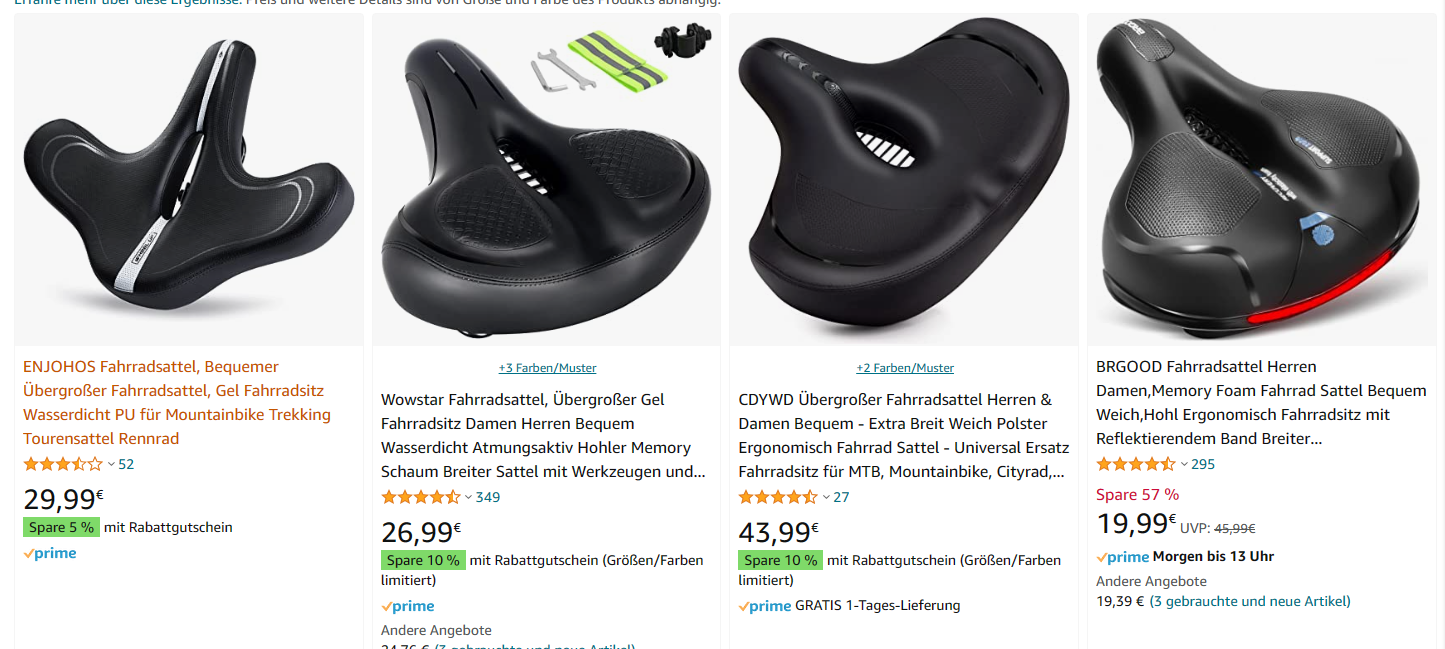
Task: Expand rating chevron beside 349 reviews
Action: pyautogui.click(x=469, y=498)
